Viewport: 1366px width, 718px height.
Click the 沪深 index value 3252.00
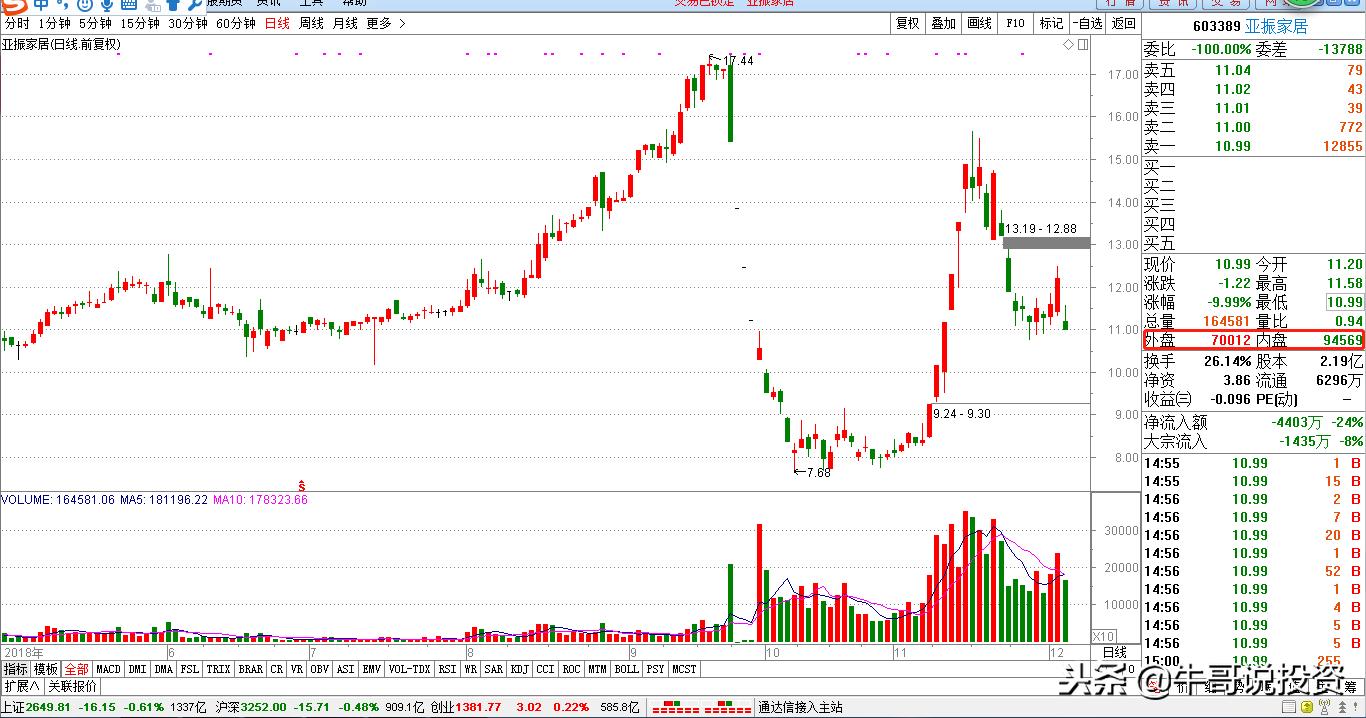point(265,707)
